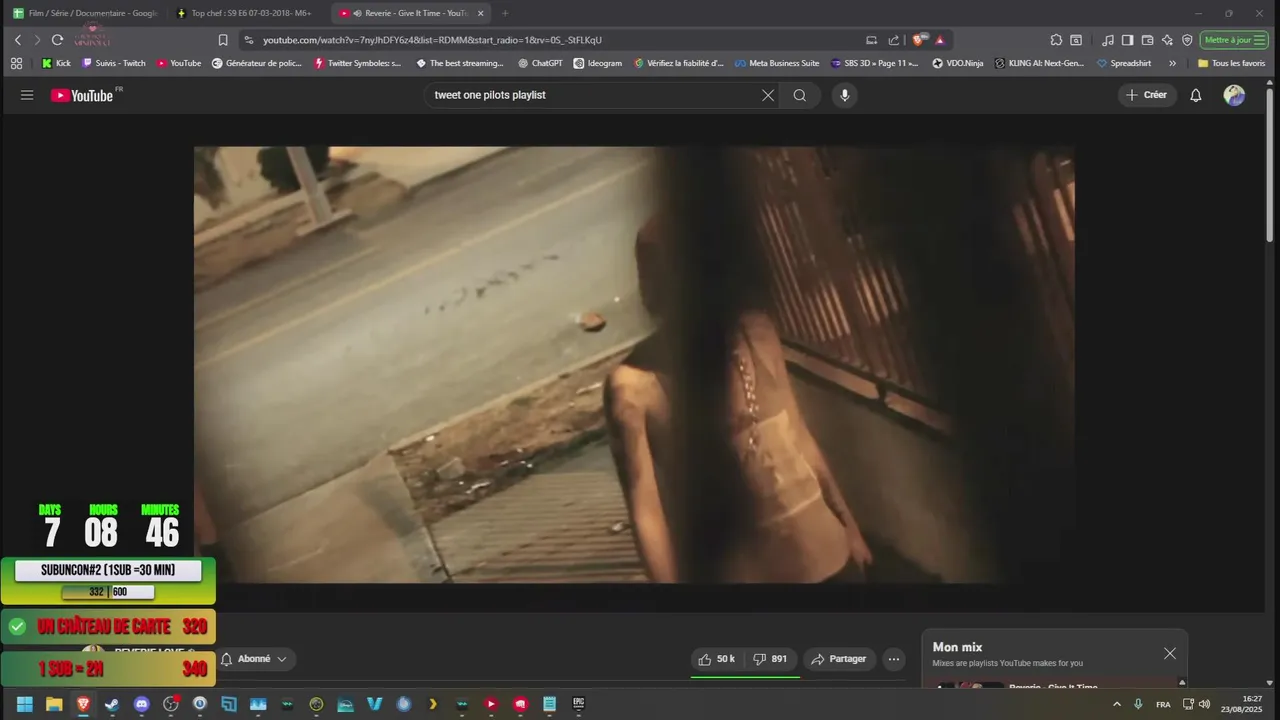This screenshot has width=1280, height=720.
Task: Open the YouTube guide hamburger menu
Action: pyautogui.click(x=27, y=95)
